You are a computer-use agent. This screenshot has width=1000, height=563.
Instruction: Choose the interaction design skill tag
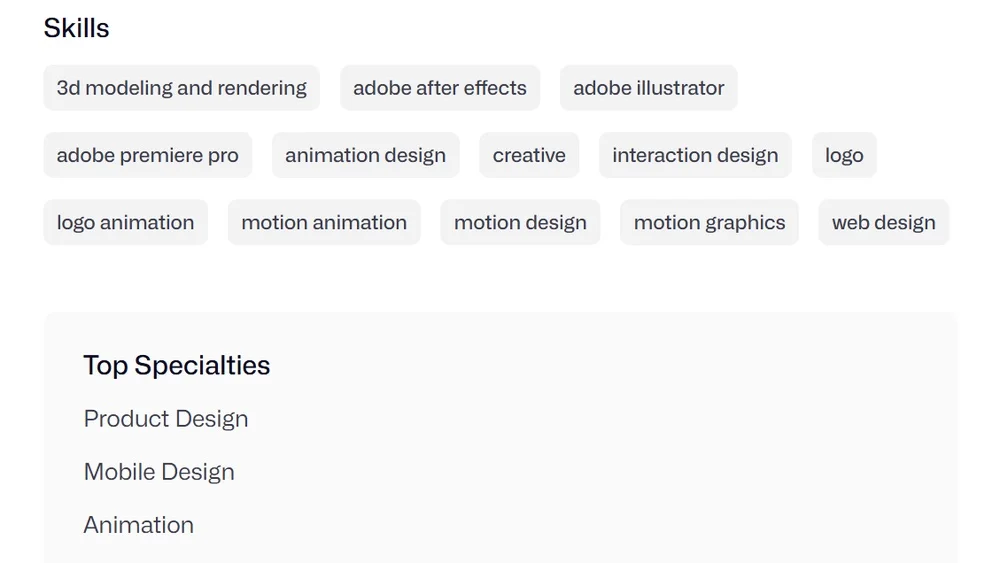click(x=694, y=155)
